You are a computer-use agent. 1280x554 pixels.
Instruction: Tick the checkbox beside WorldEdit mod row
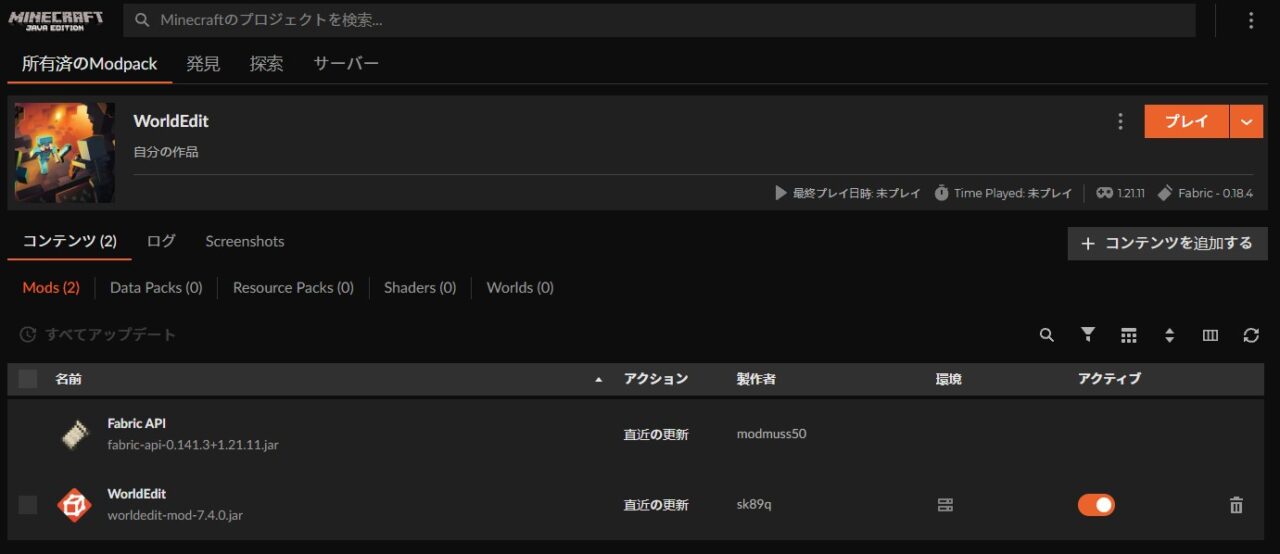[28, 505]
